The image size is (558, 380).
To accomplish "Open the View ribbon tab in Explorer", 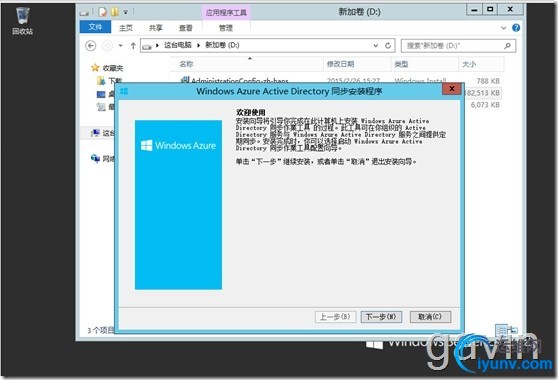I will click(185, 28).
